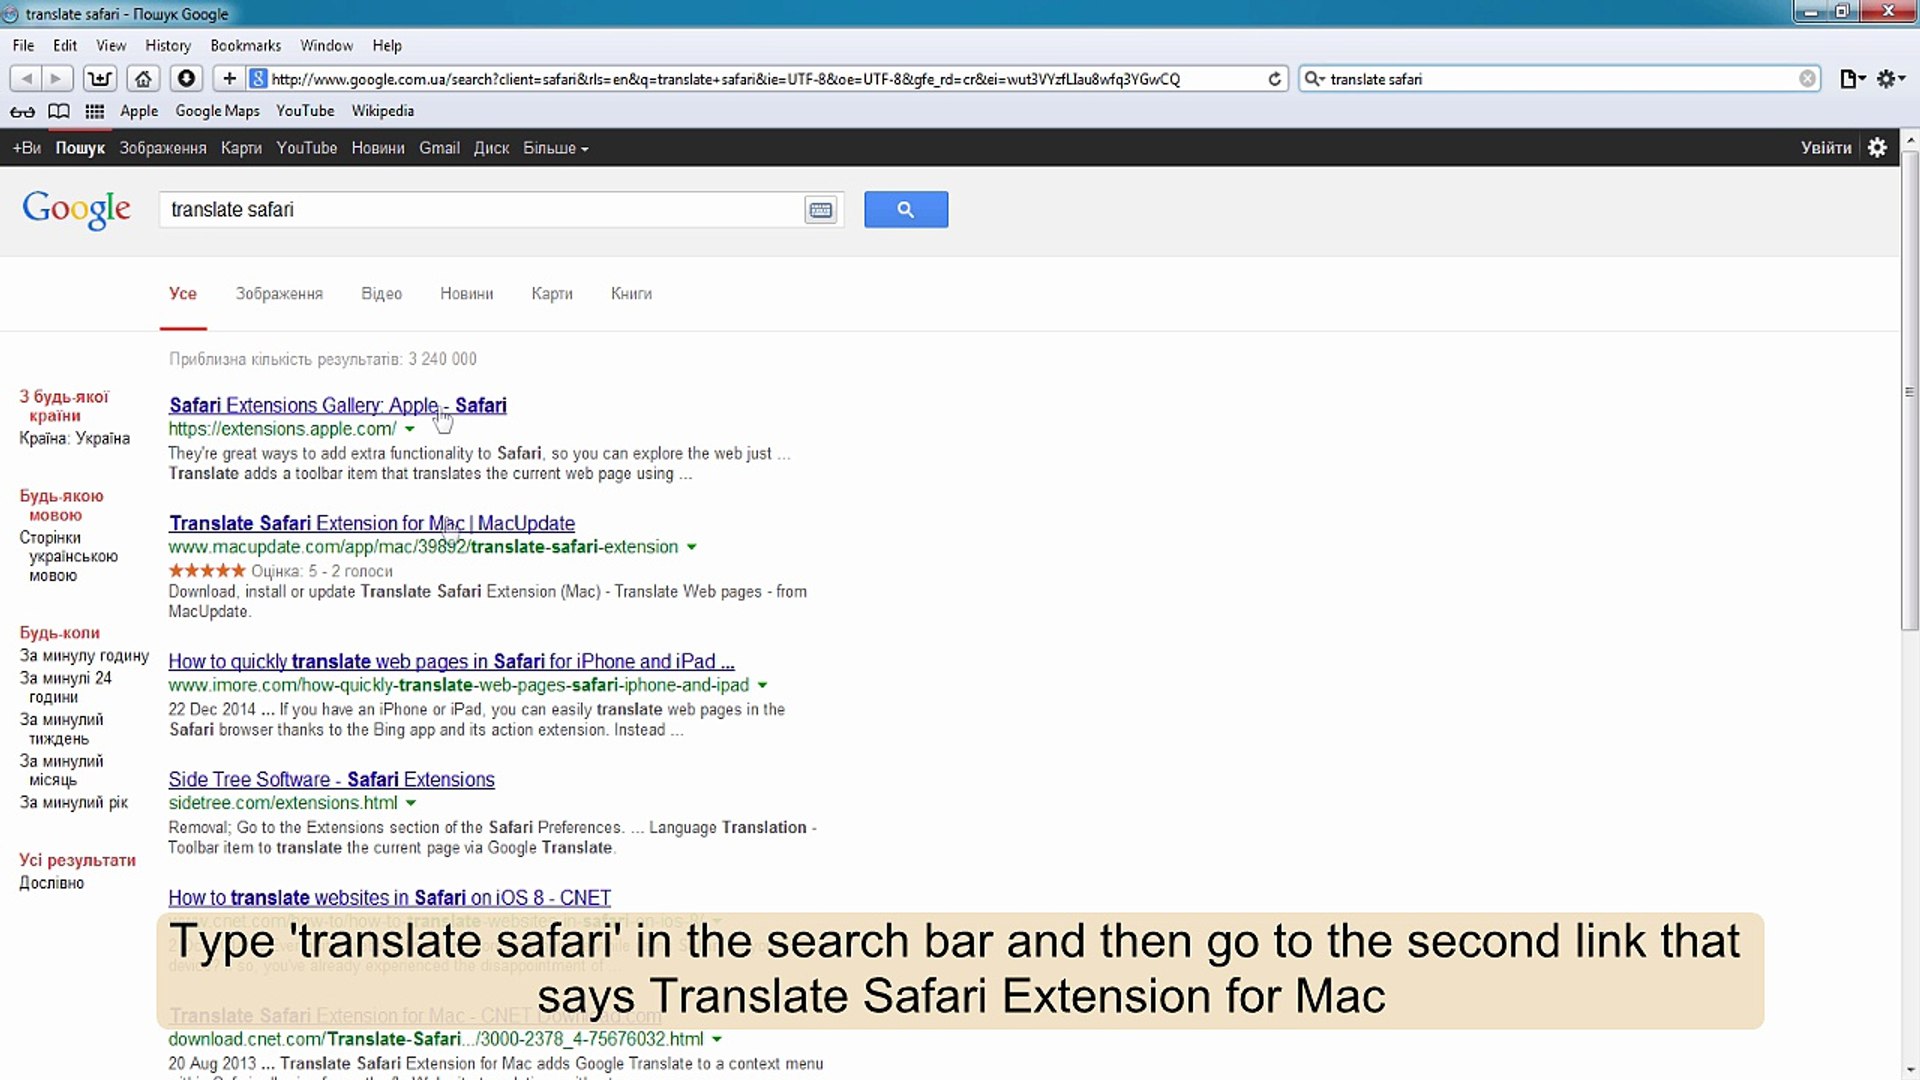Select the Зображення search filter tab

[x=278, y=293]
